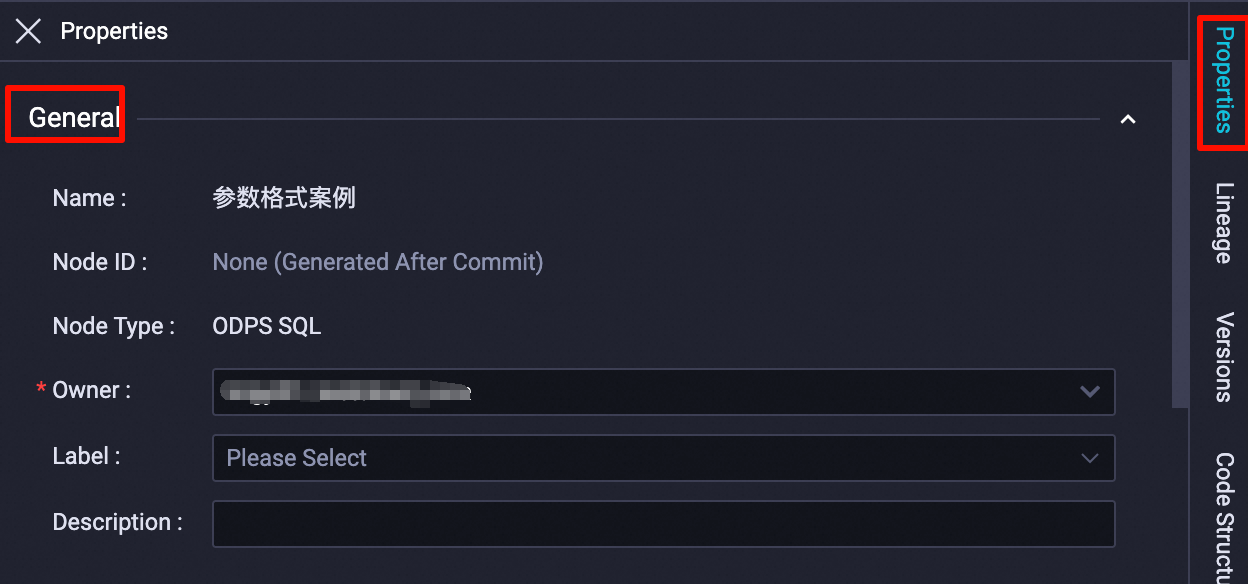The width and height of the screenshot is (1248, 584).
Task: Close the Properties panel with the X icon
Action: click(28, 31)
